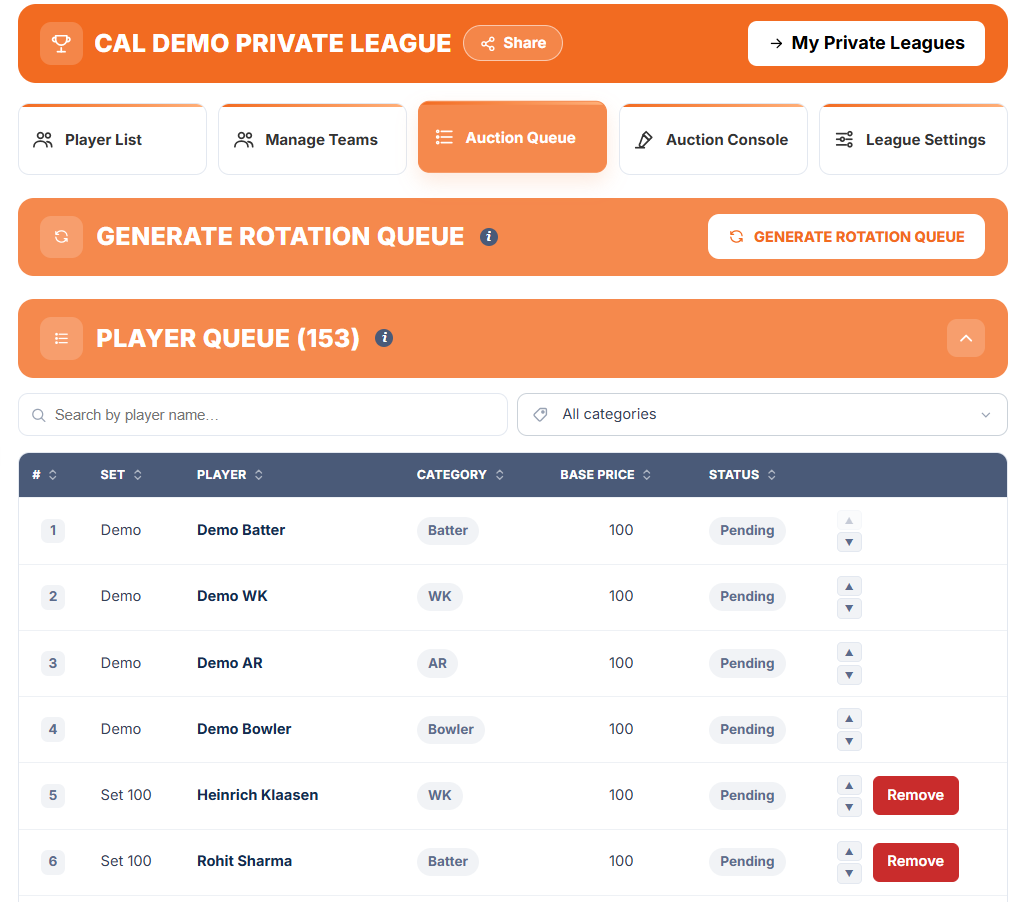1012x902 pixels.
Task: Click the Demo AR player name
Action: [x=230, y=663]
